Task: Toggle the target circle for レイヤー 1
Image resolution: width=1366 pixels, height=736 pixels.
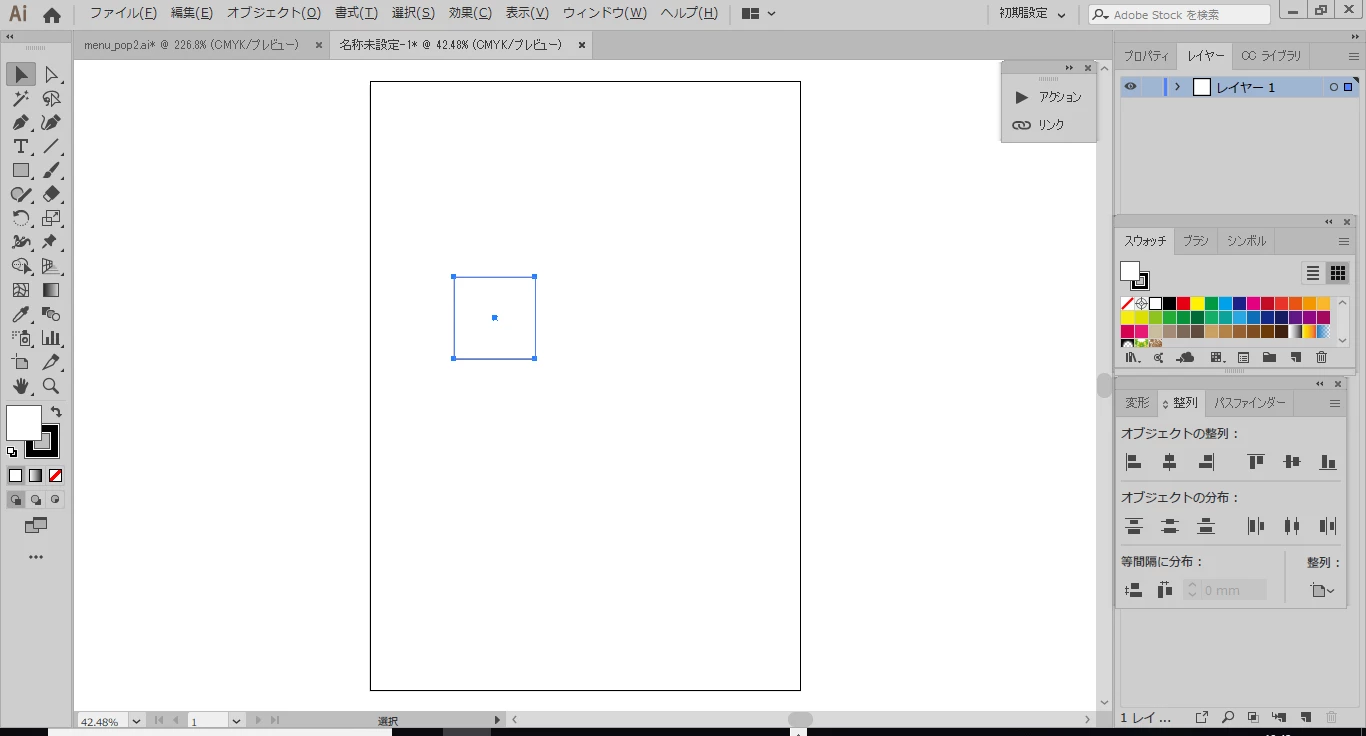Action: click(x=1334, y=87)
